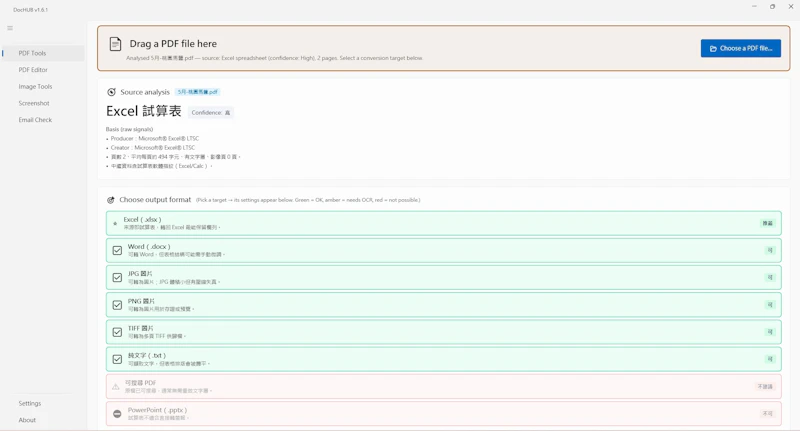Click the warning icon in searchable PDF row
800x431 pixels.
click(x=116, y=387)
